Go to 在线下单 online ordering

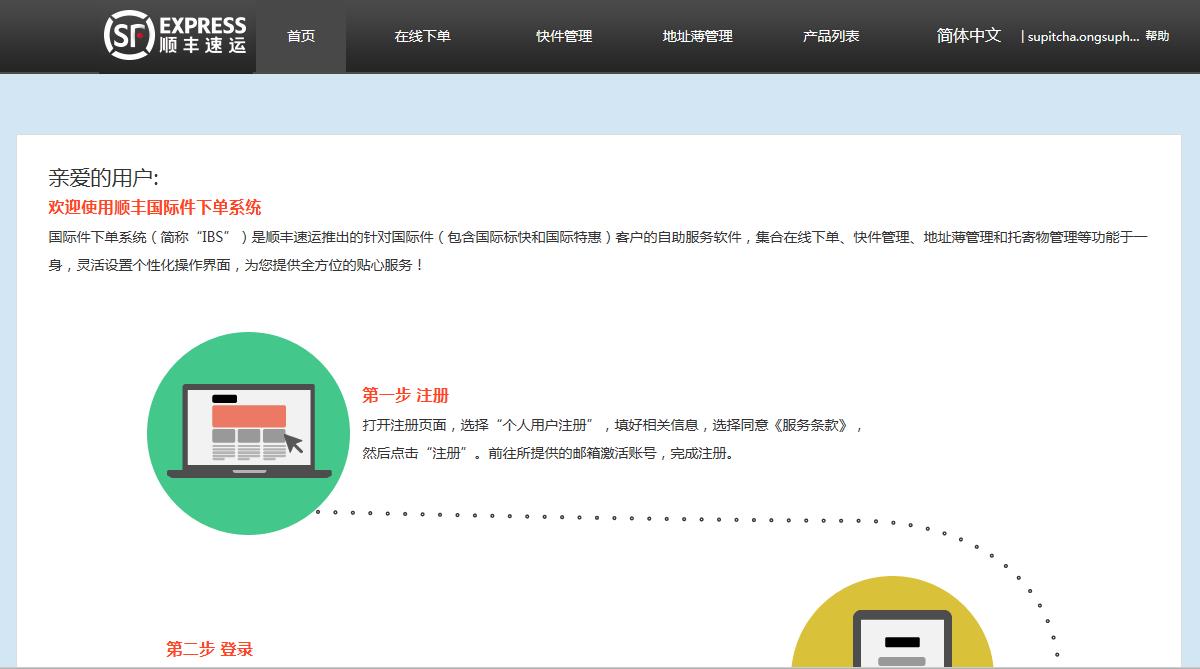coord(422,36)
